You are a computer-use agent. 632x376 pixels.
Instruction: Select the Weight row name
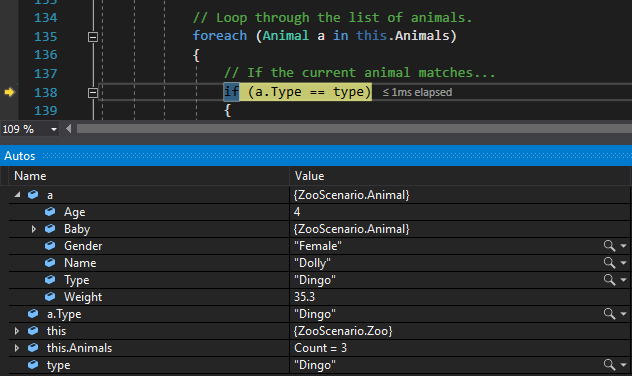[83, 297]
